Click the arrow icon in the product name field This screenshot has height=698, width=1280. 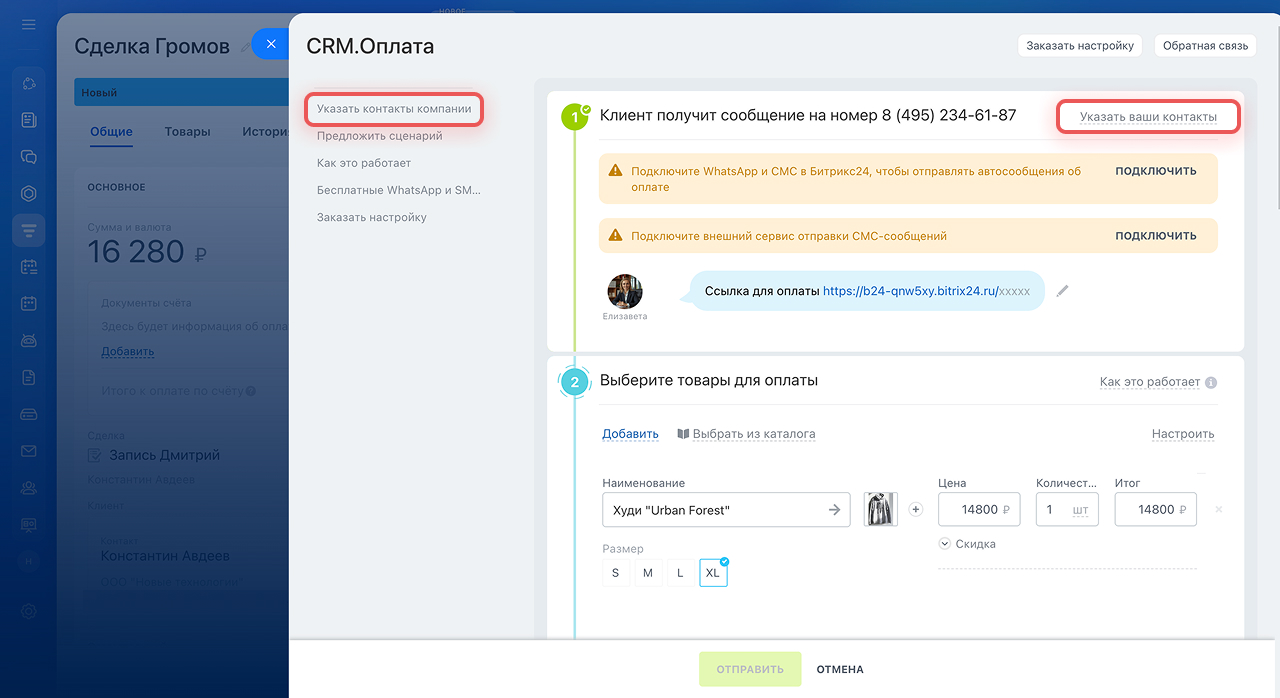click(834, 510)
